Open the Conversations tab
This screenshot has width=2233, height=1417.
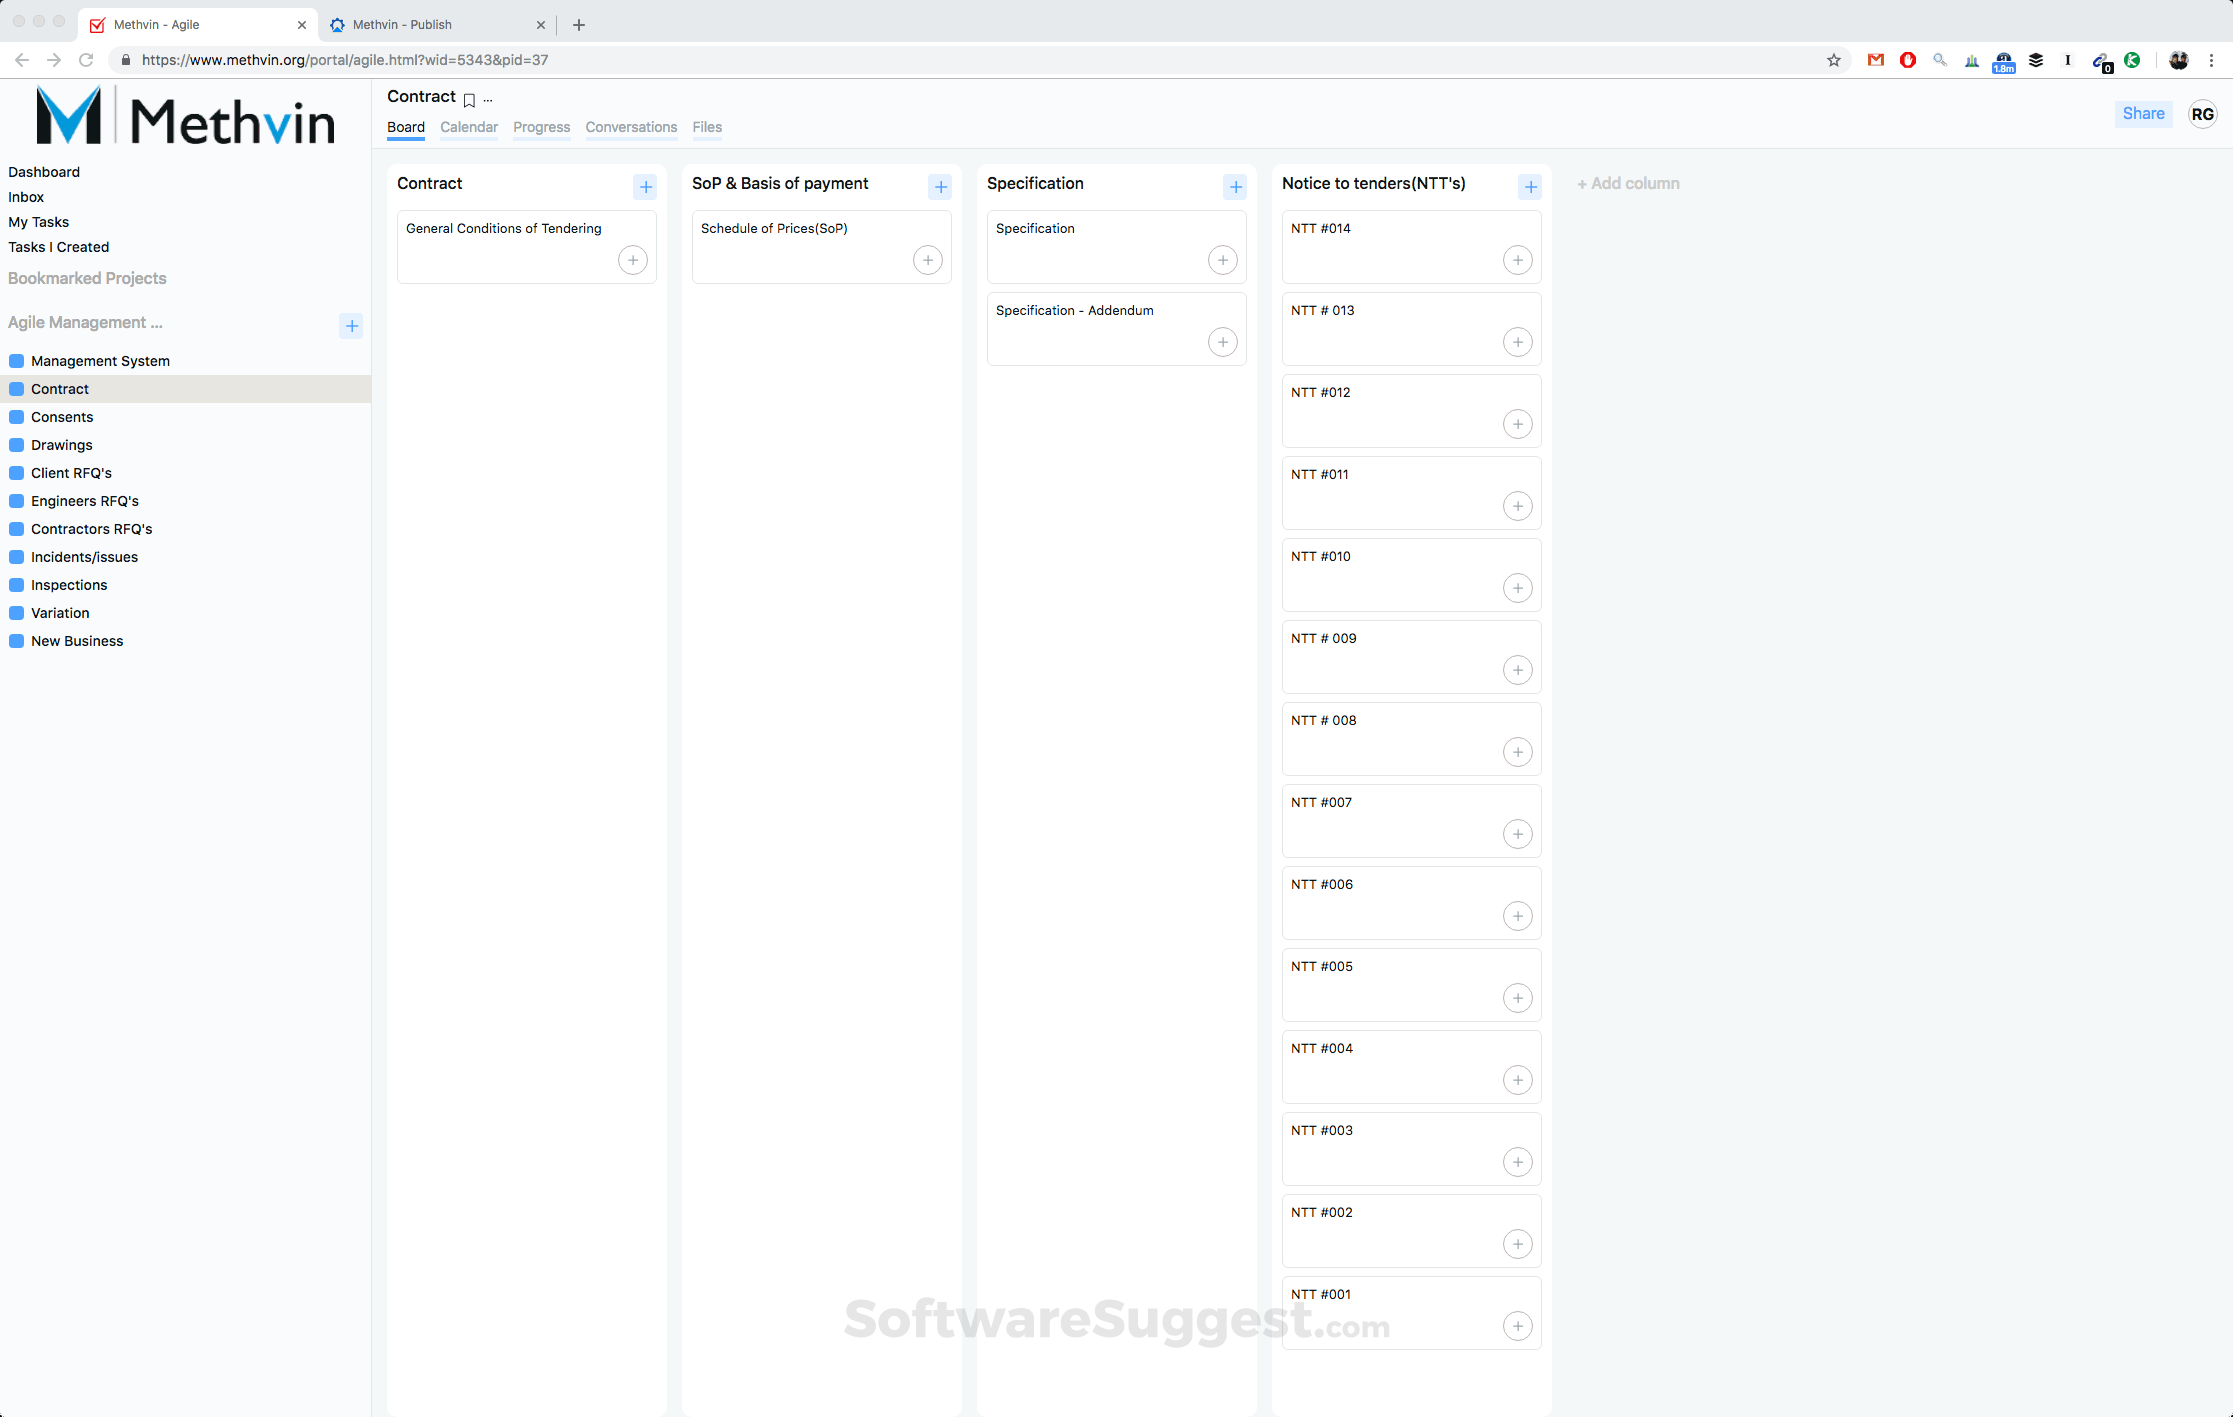pyautogui.click(x=631, y=127)
